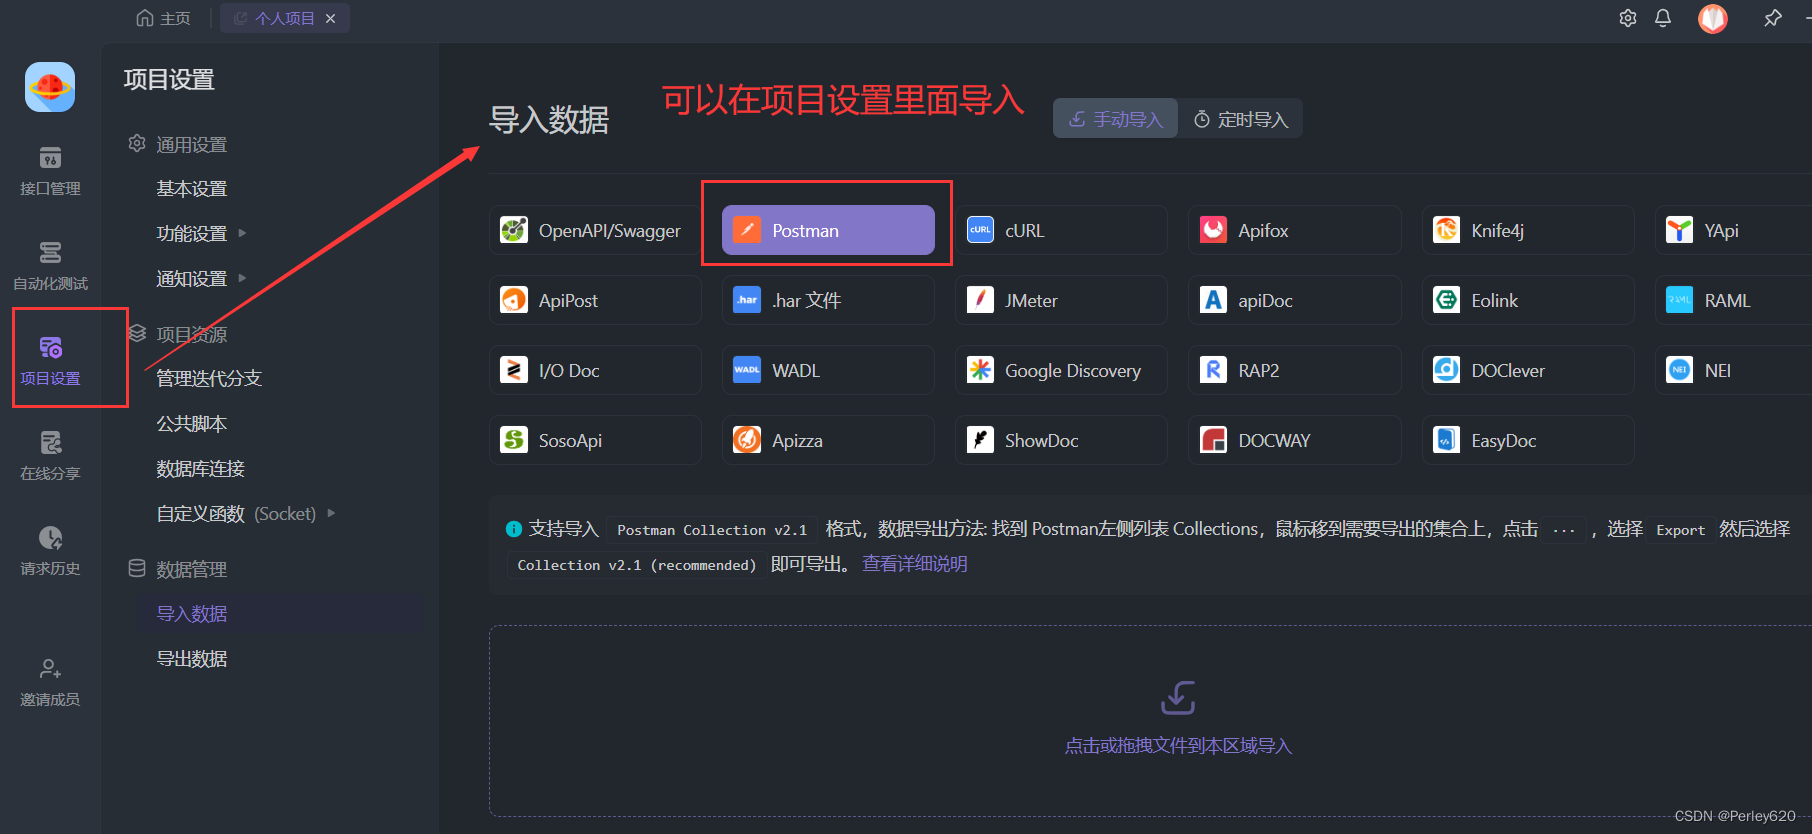Click the pin icon in top bar

[x=1773, y=18]
